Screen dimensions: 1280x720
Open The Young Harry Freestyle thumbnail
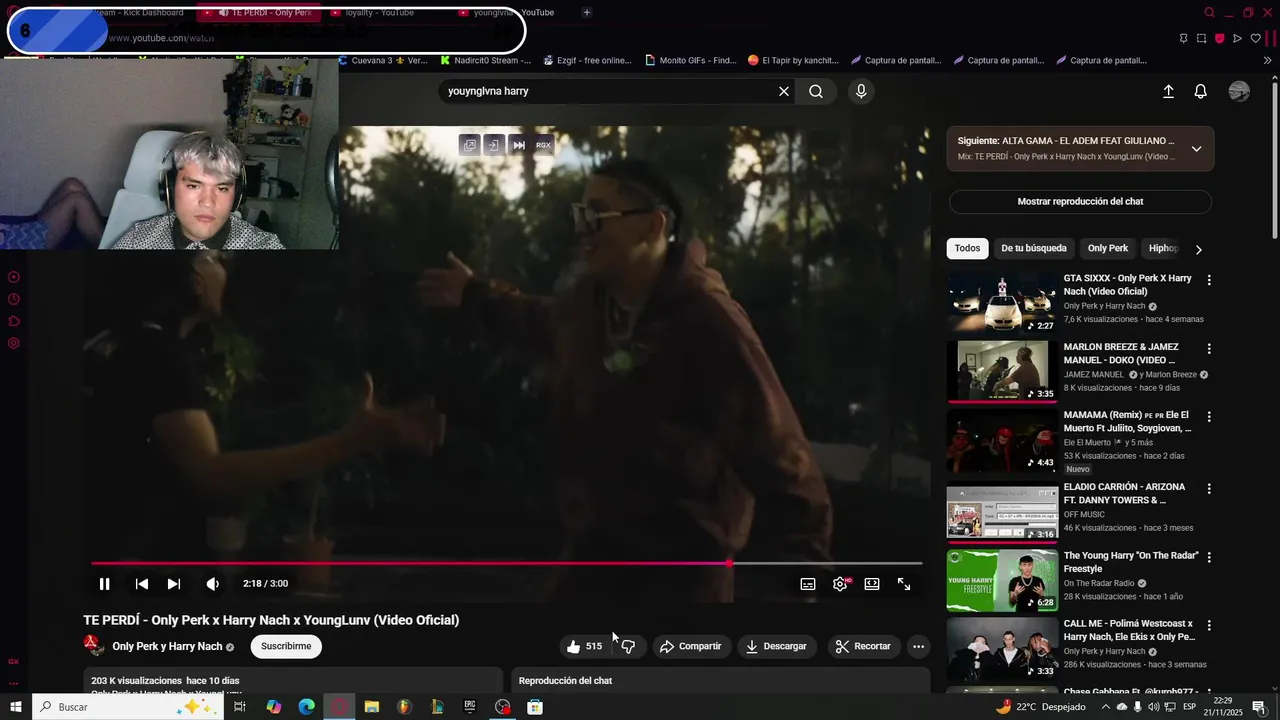click(1002, 580)
